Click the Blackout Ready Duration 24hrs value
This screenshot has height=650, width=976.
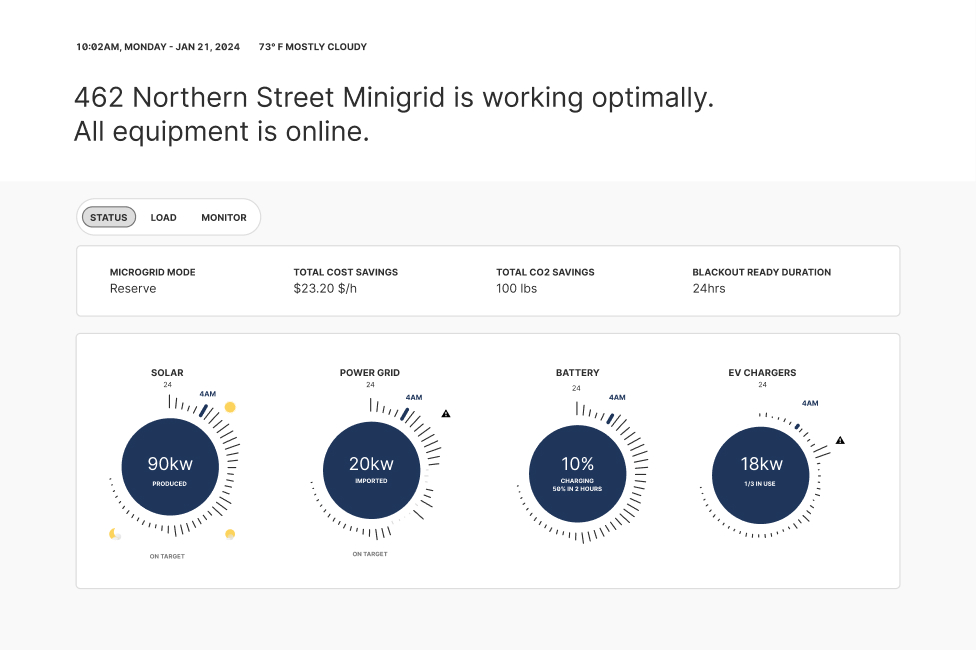click(x=709, y=289)
